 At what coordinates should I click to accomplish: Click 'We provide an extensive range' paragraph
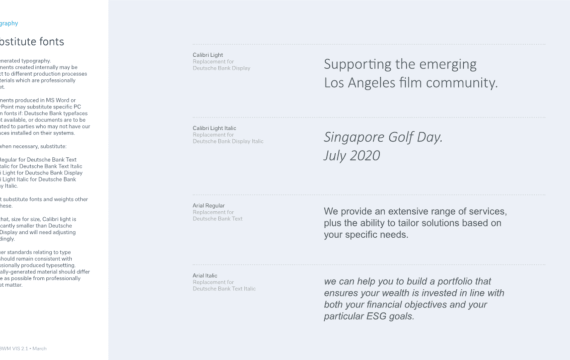pos(415,223)
